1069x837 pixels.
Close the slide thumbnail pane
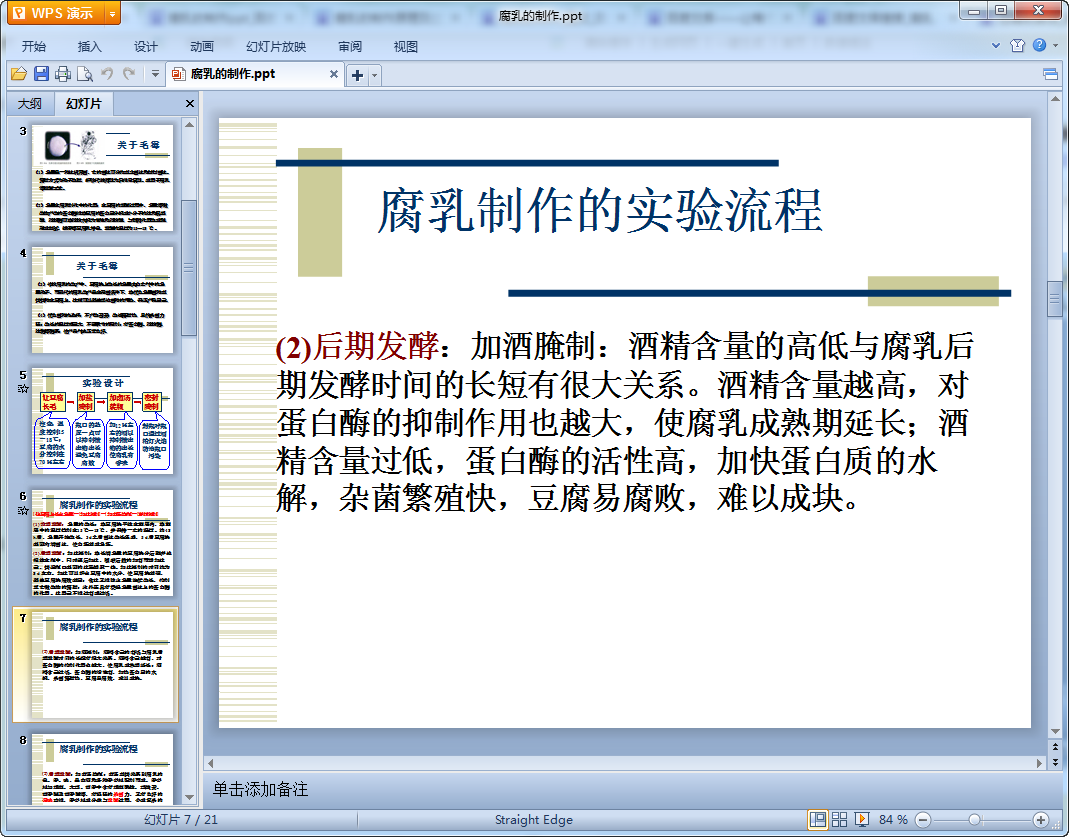click(190, 104)
